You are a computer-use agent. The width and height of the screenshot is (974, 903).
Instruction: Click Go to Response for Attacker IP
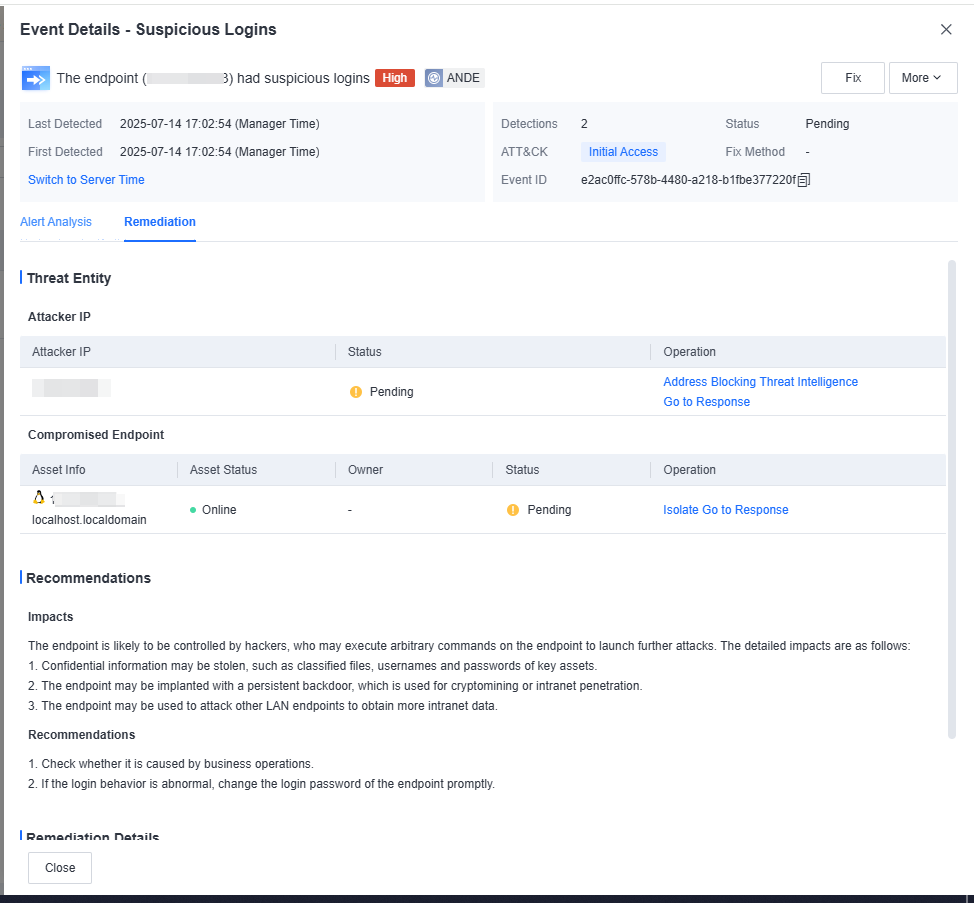click(706, 402)
